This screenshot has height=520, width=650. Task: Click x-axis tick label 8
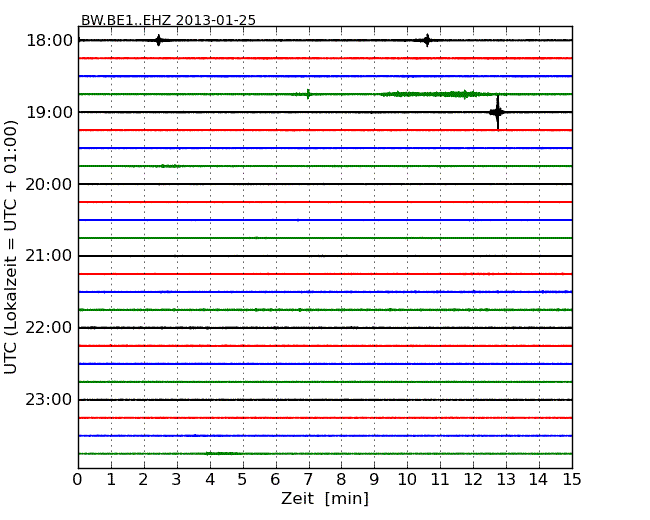point(341,479)
